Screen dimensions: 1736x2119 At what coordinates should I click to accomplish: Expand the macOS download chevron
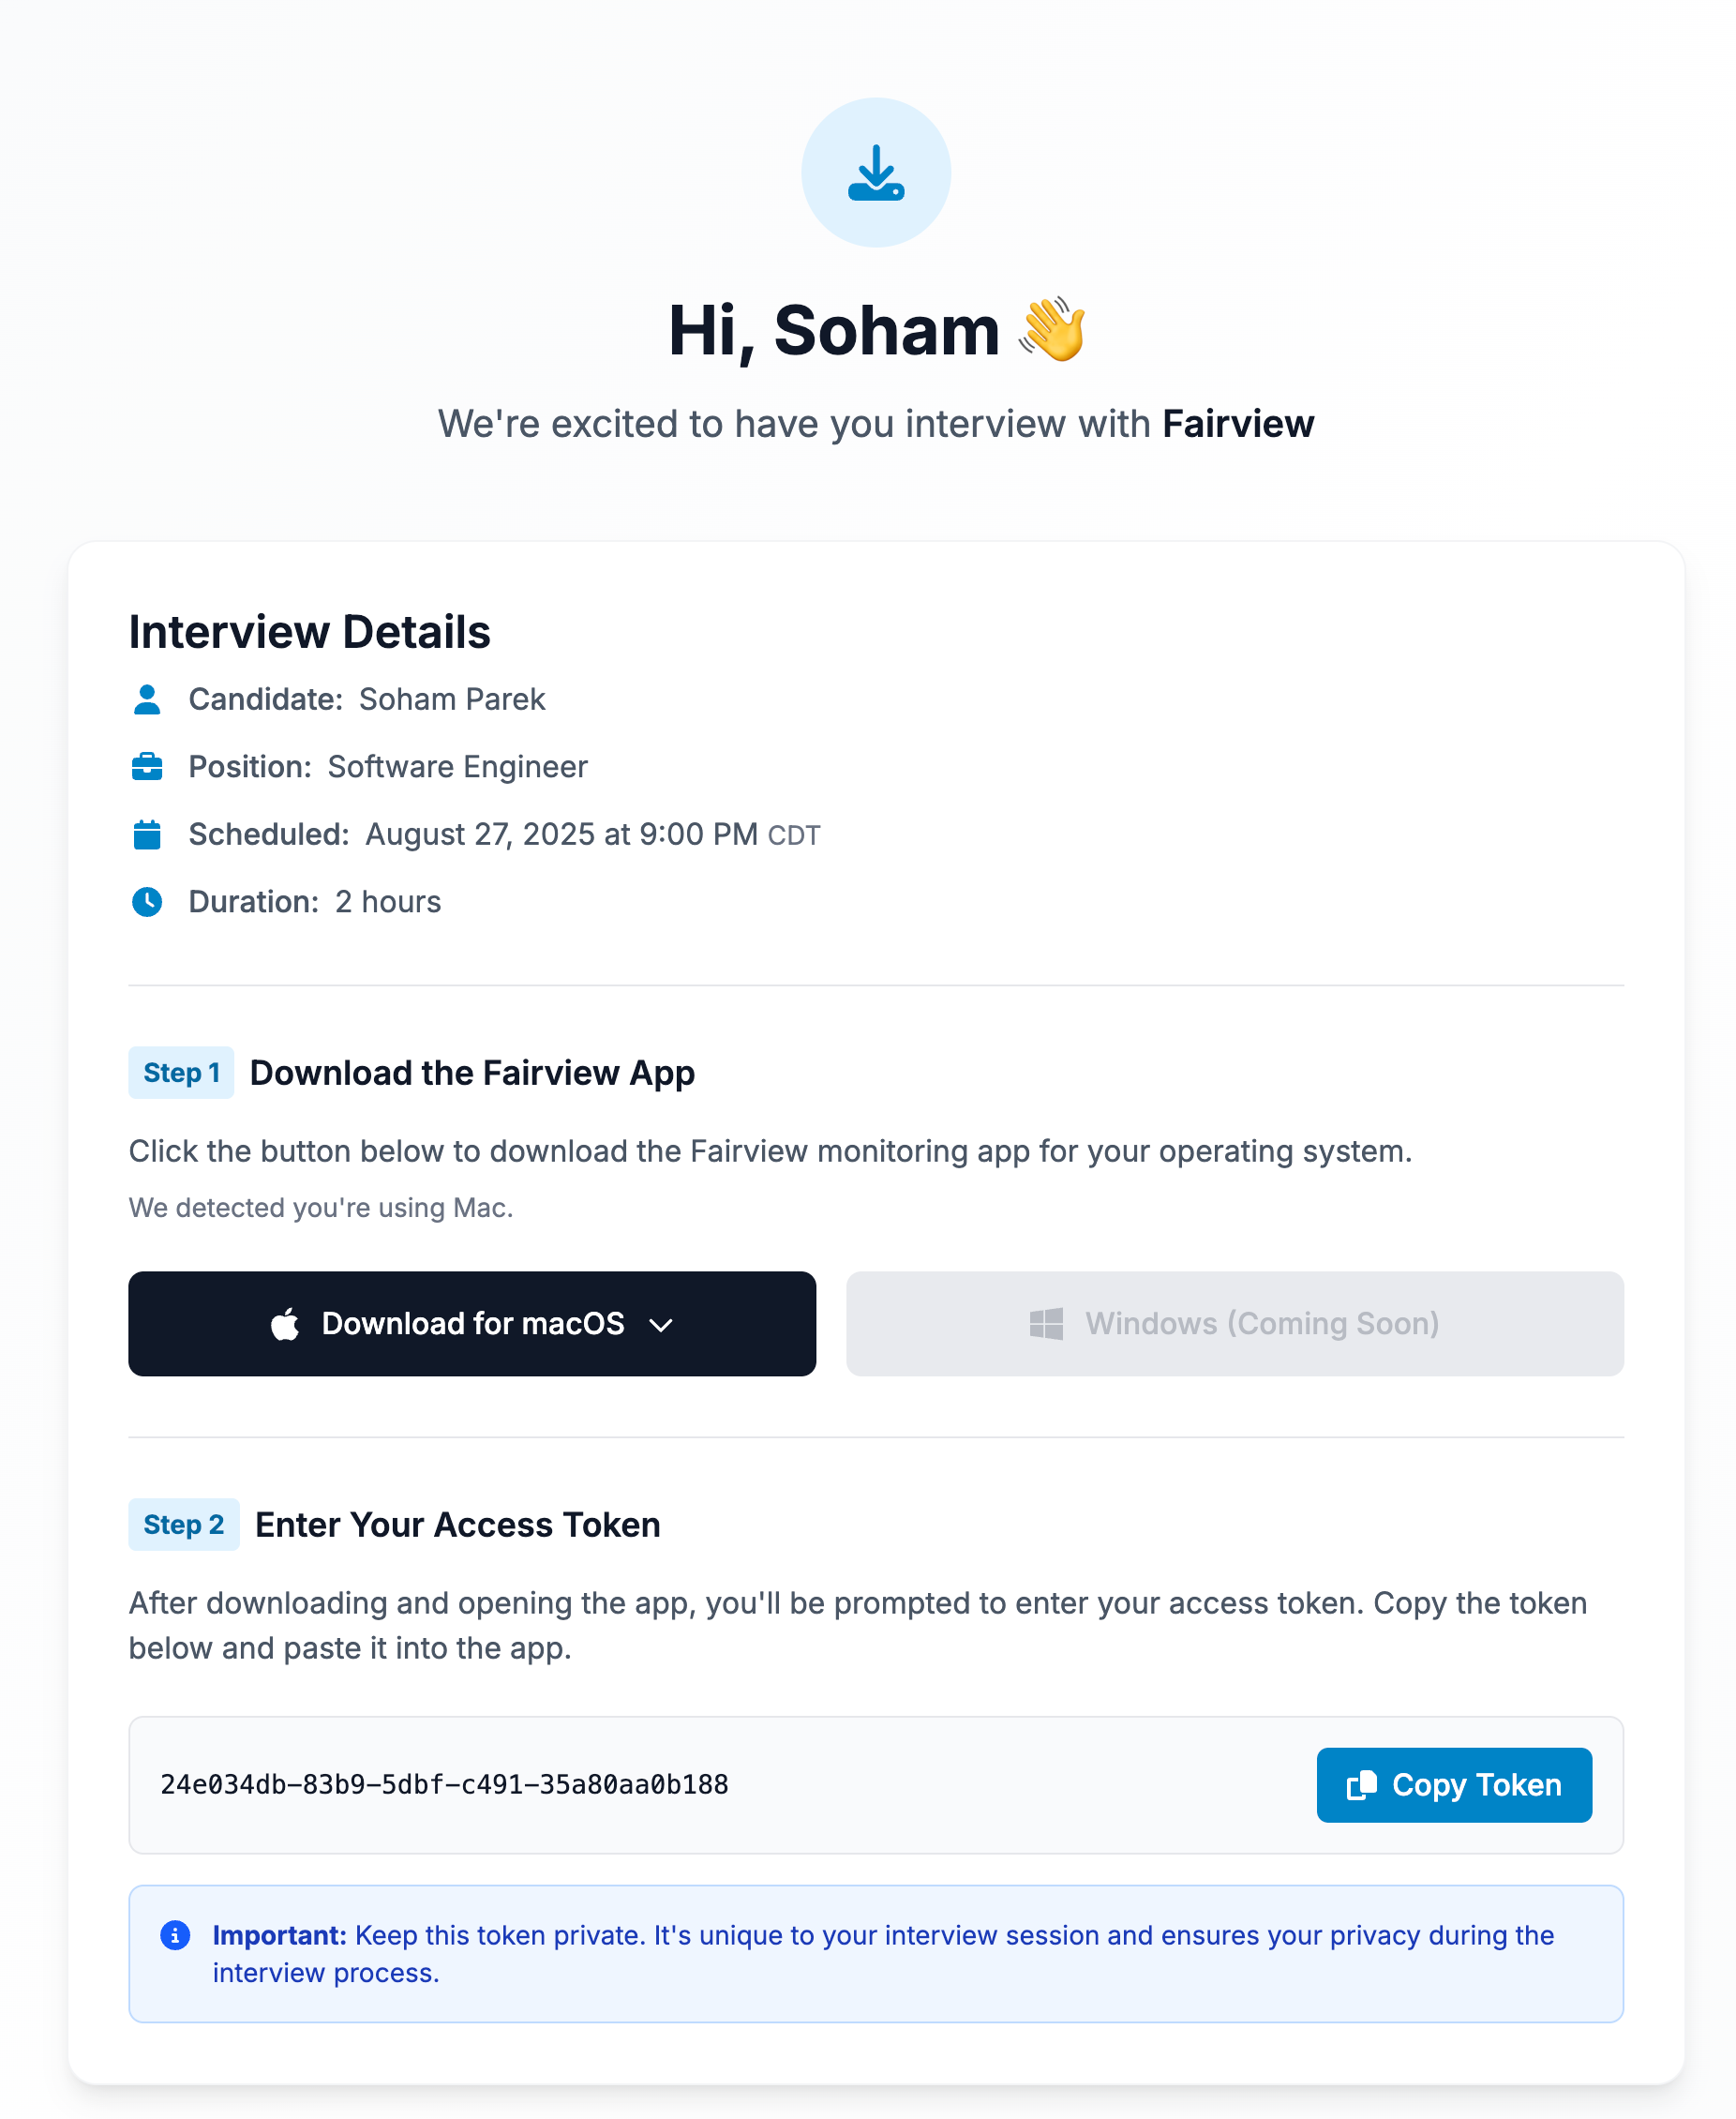coord(661,1325)
